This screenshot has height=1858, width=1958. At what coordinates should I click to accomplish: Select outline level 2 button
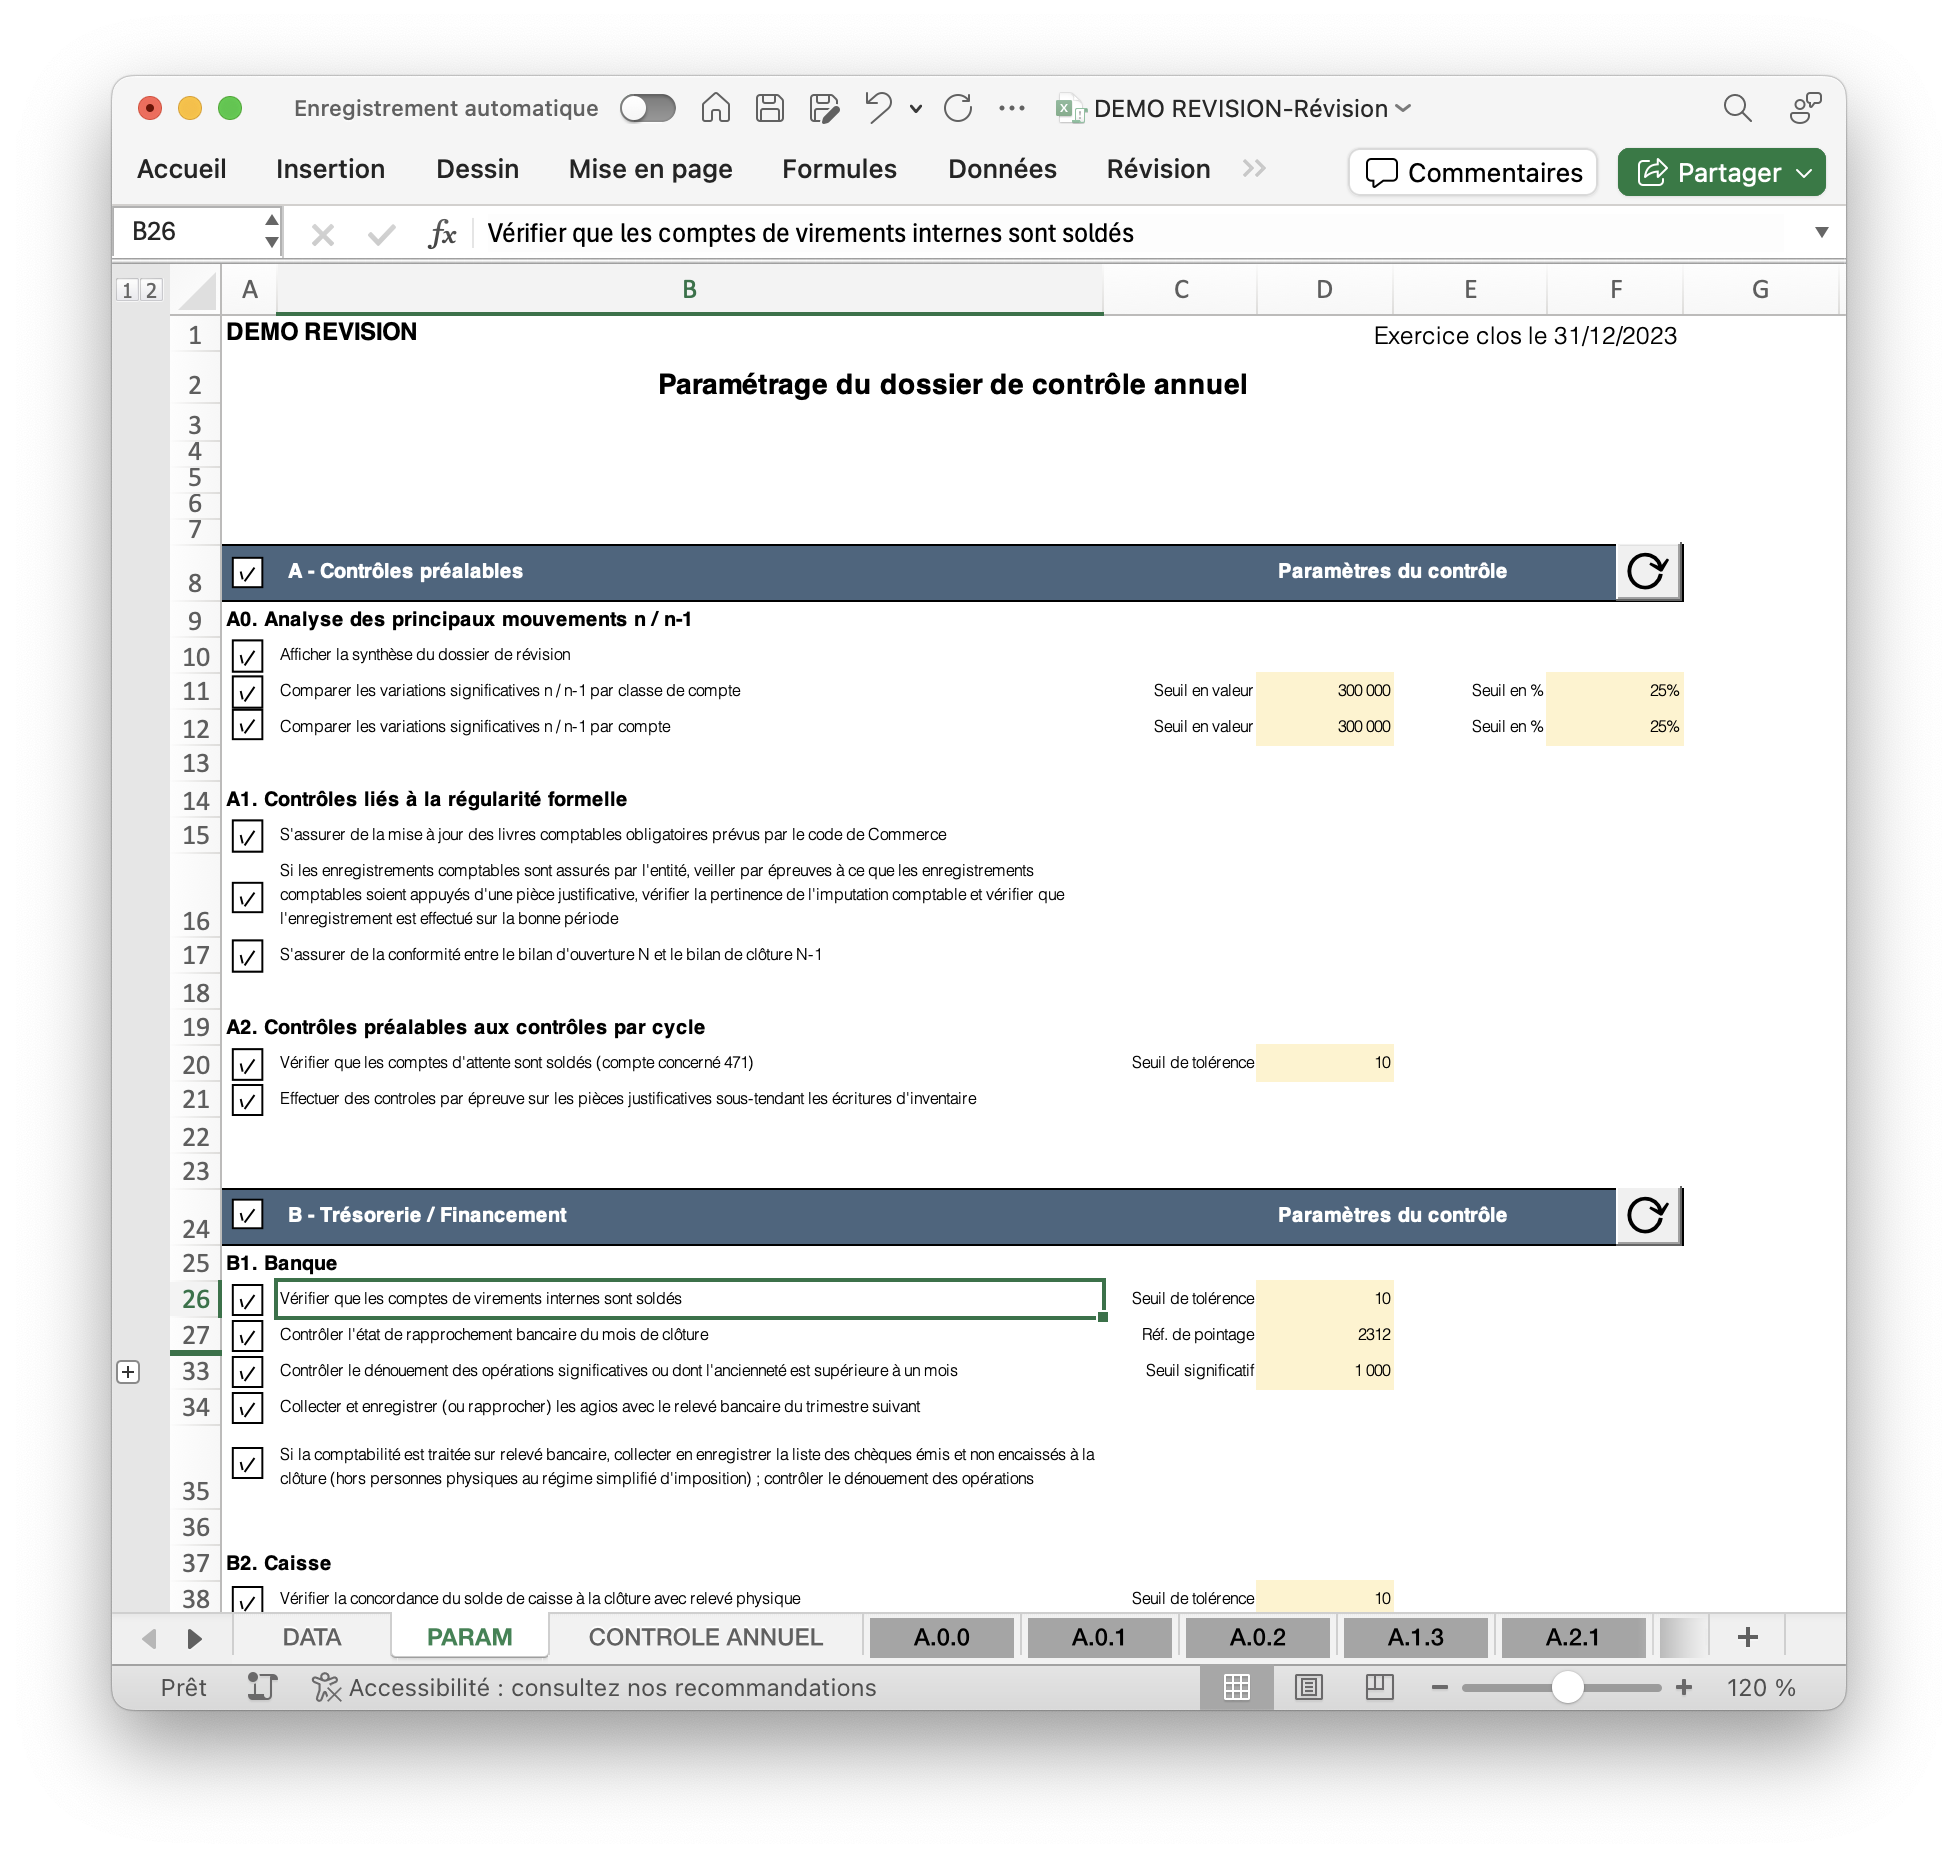(151, 290)
